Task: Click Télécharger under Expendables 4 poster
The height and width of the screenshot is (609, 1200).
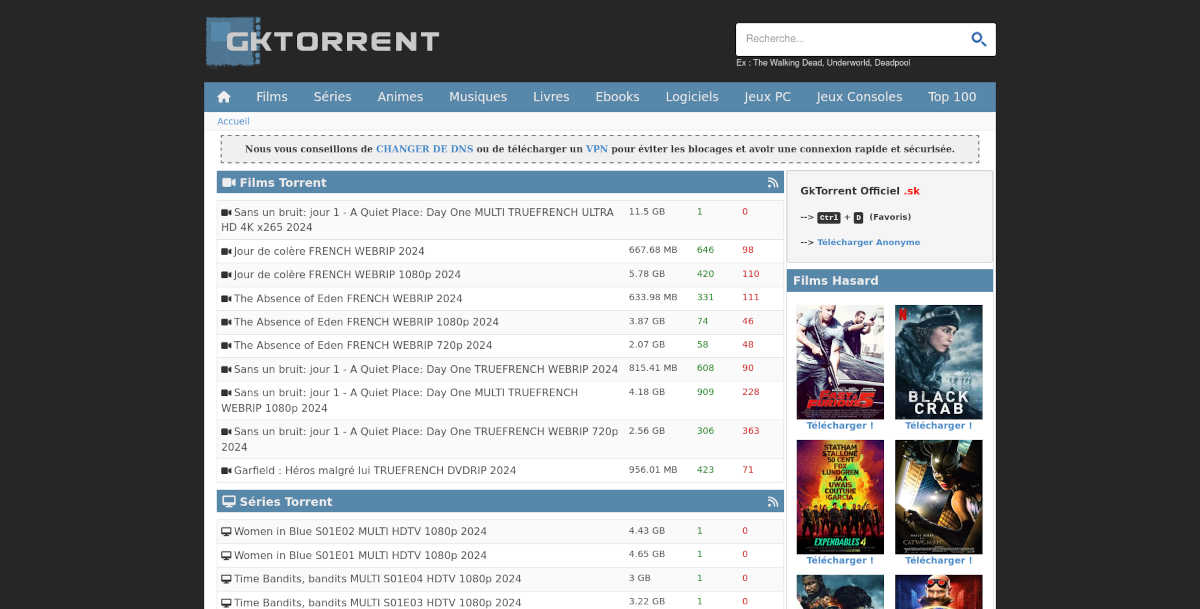Action: coord(840,561)
